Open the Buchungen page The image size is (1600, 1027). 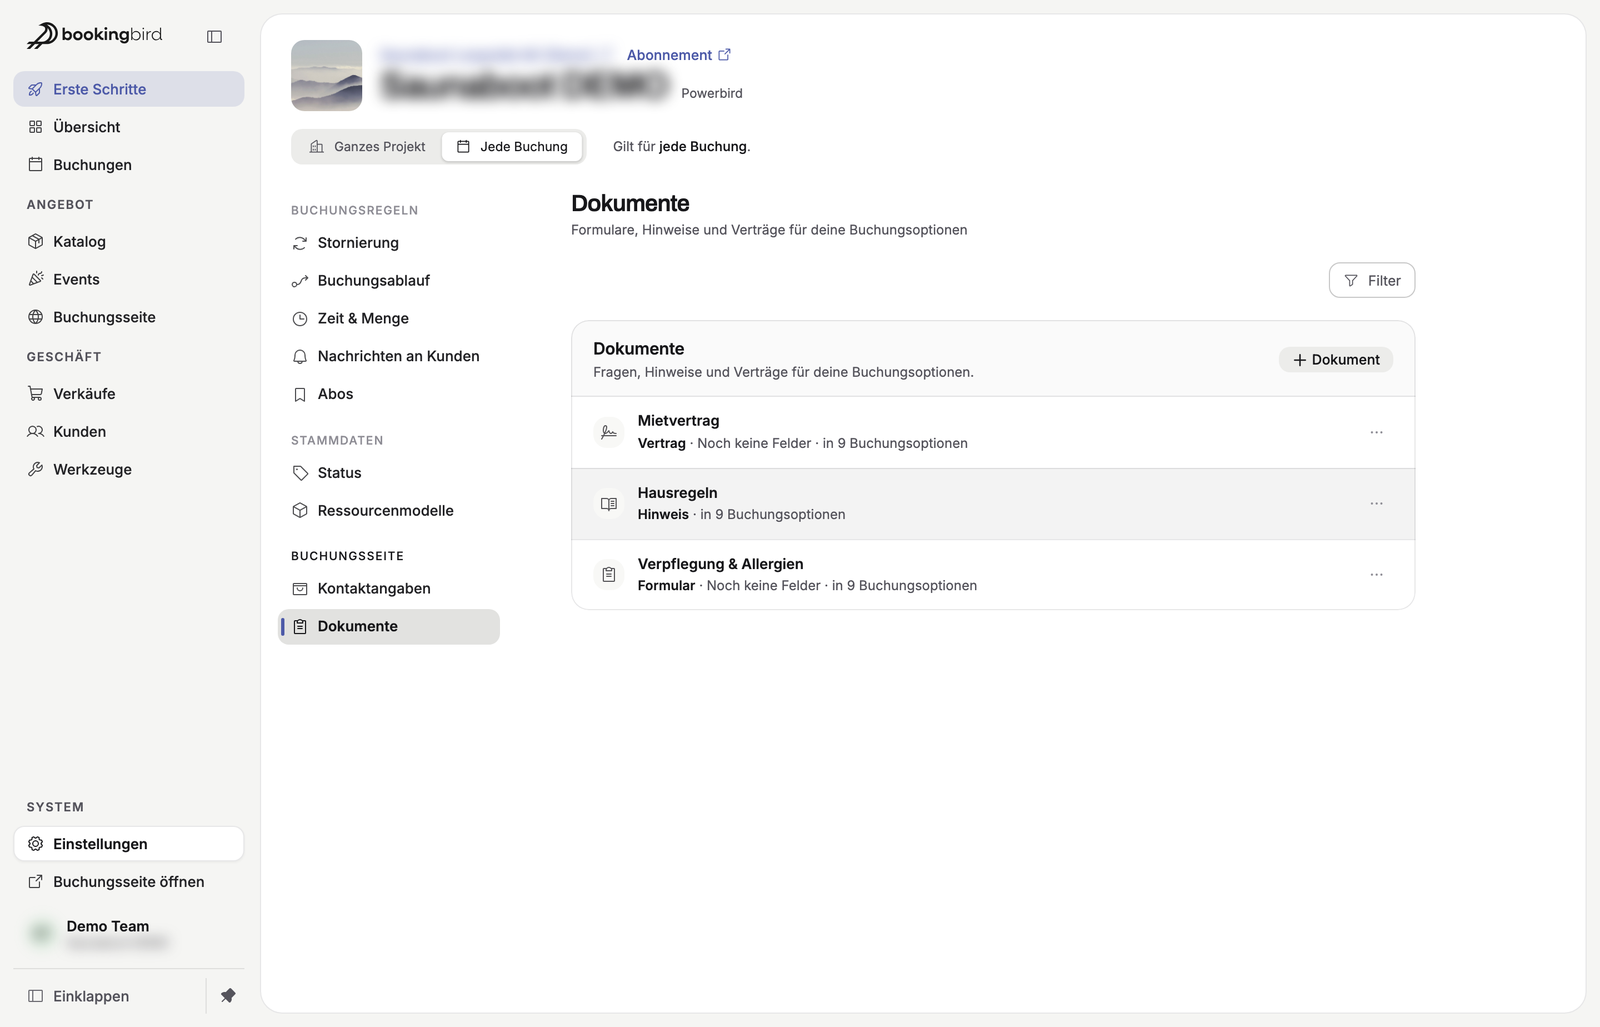point(129,165)
